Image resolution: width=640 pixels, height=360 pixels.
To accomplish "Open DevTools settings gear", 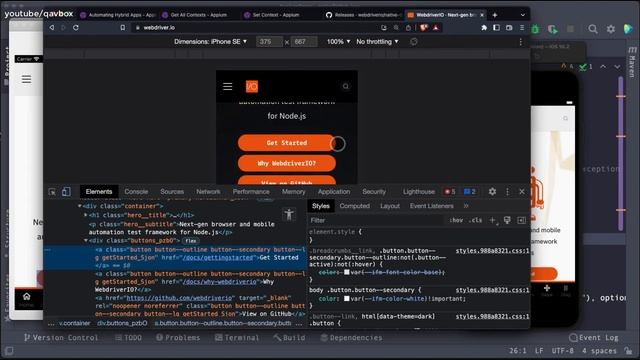I will (x=493, y=191).
